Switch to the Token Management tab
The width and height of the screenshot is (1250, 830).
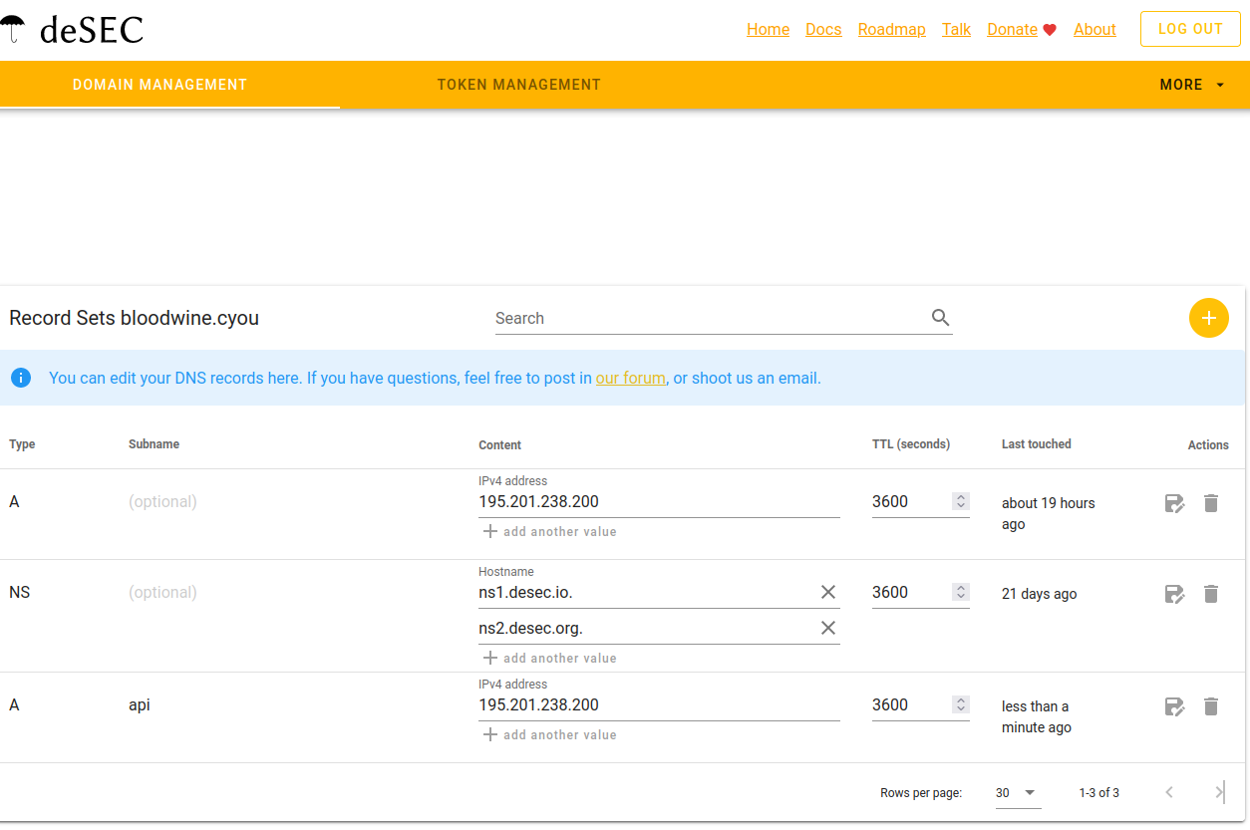point(519,85)
